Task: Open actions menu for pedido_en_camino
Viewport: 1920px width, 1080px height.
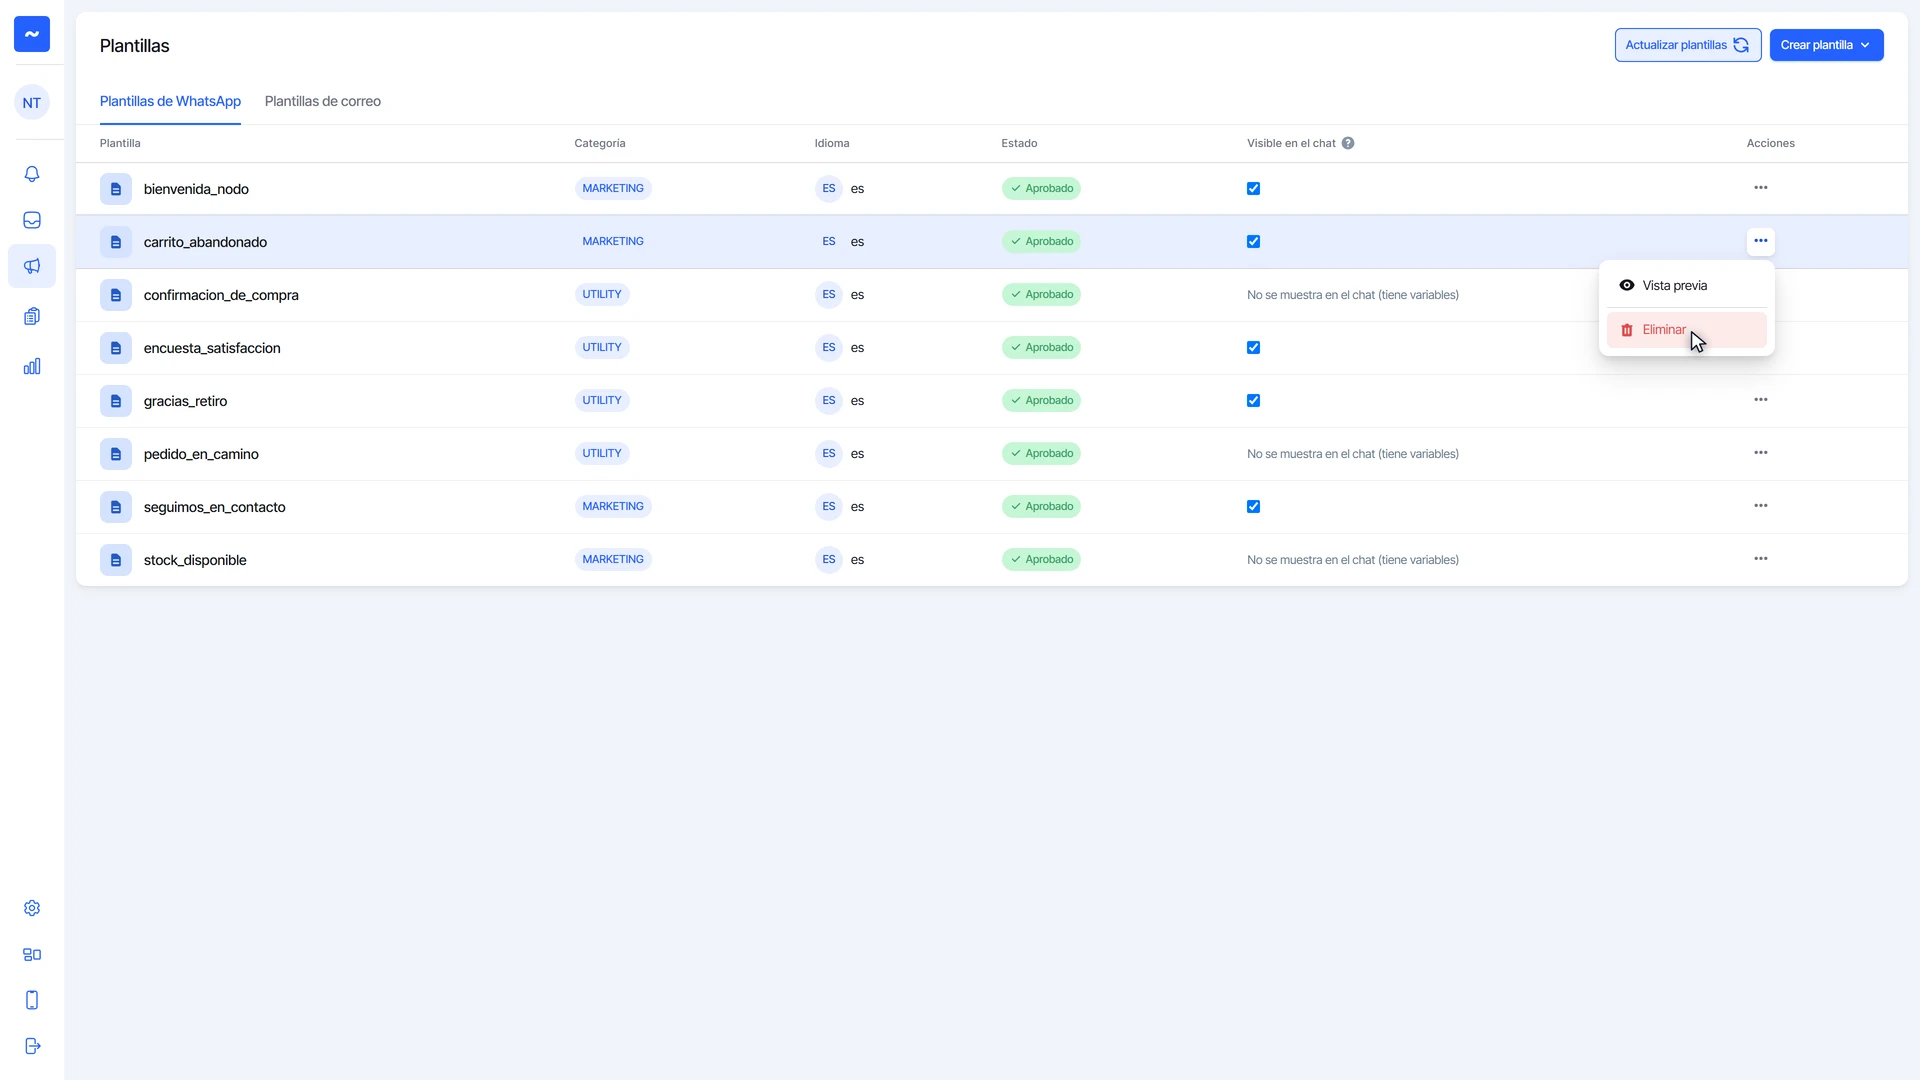Action: 1760,453
